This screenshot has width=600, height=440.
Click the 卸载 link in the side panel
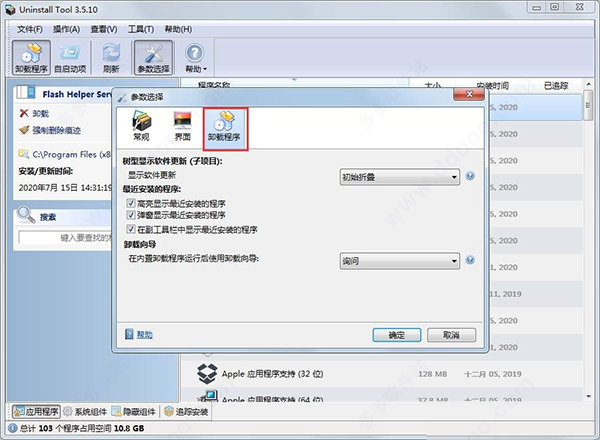pyautogui.click(x=41, y=114)
